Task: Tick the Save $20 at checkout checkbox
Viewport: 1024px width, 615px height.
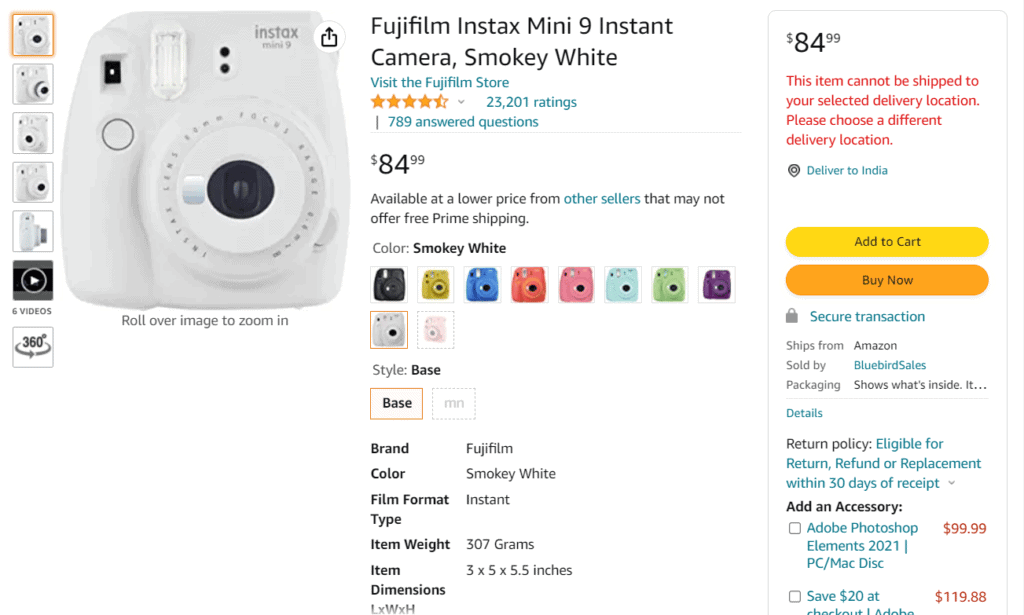Action: click(795, 597)
